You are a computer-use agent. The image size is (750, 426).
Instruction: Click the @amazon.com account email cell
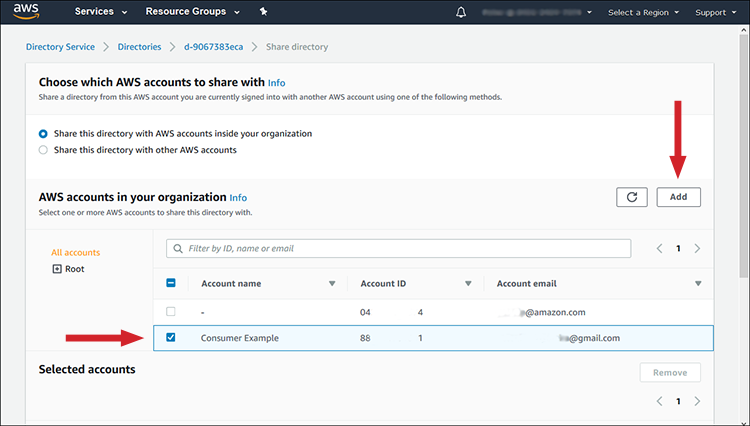tap(541, 312)
